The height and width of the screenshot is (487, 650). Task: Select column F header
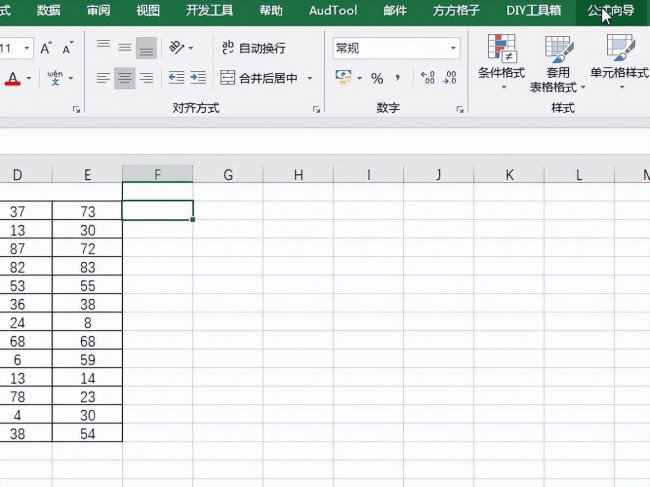click(x=158, y=174)
